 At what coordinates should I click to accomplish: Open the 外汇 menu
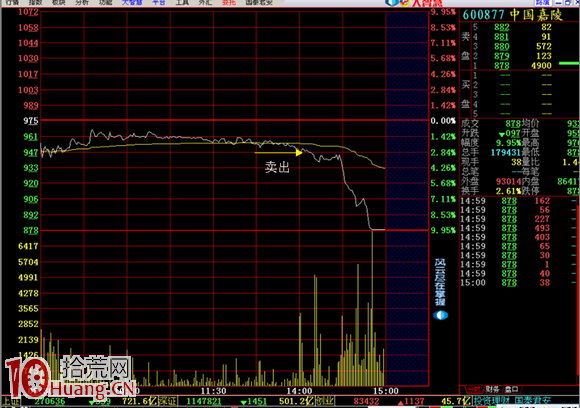(x=205, y=3)
